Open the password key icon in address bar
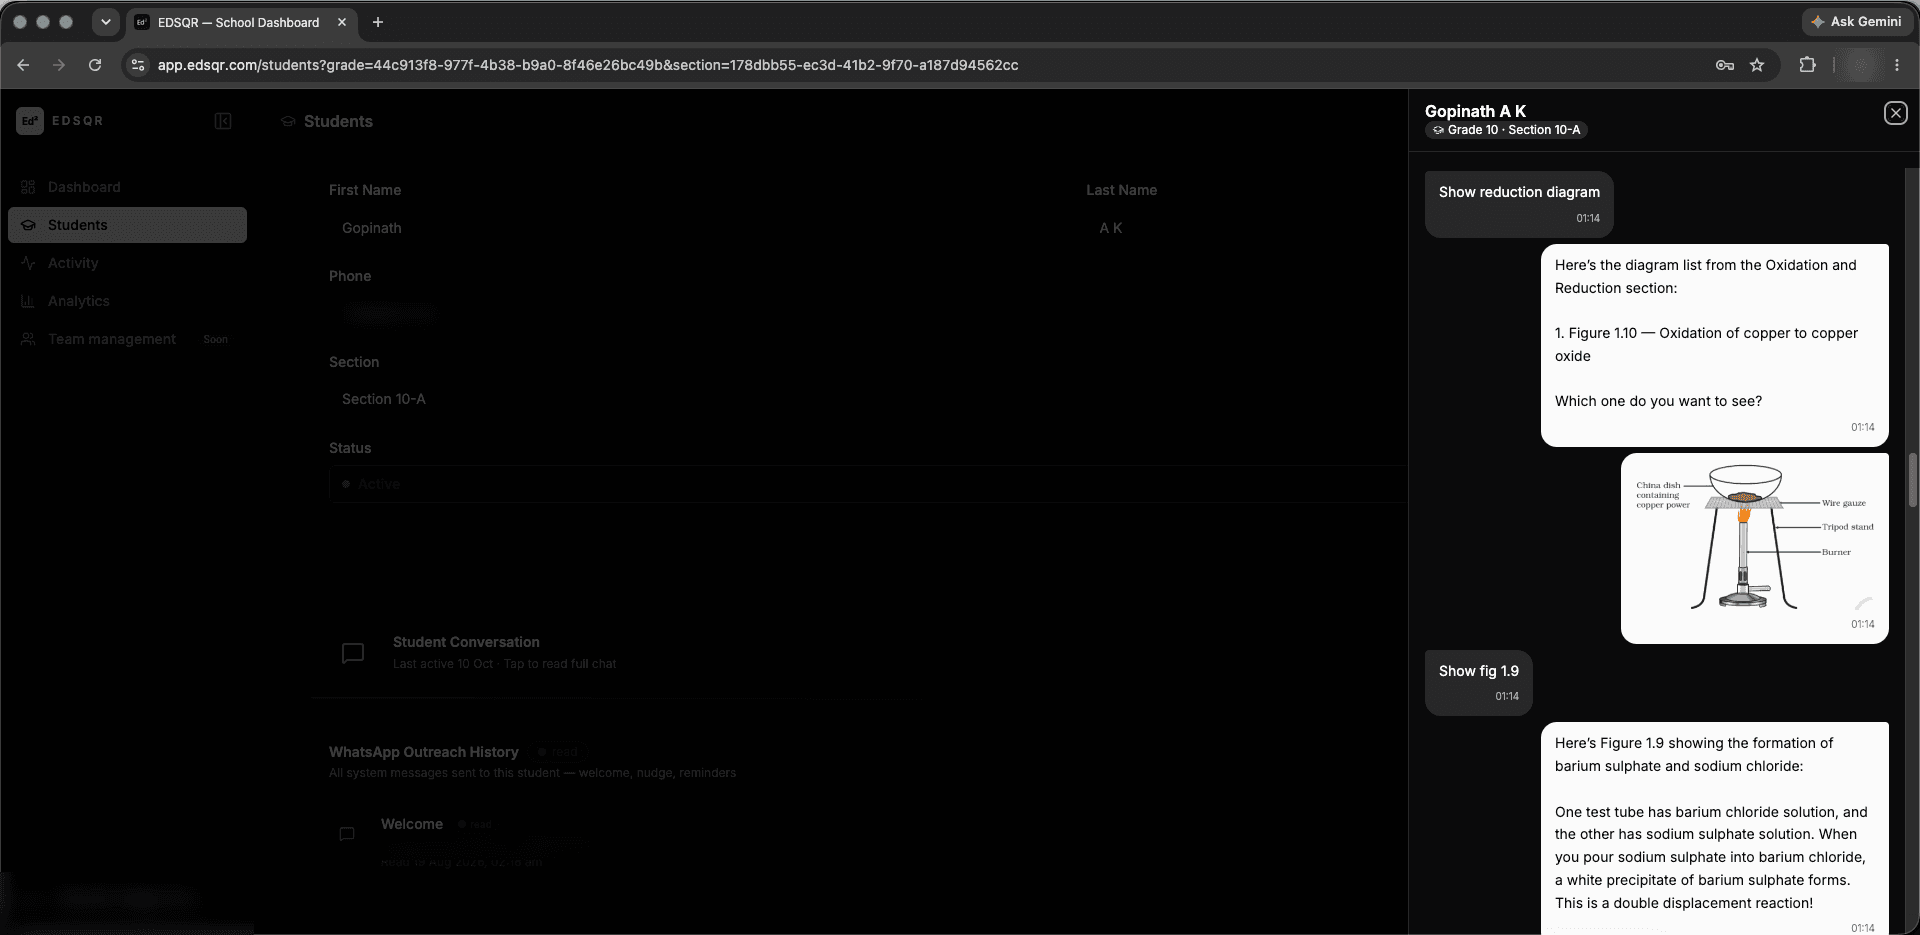 tap(1725, 65)
